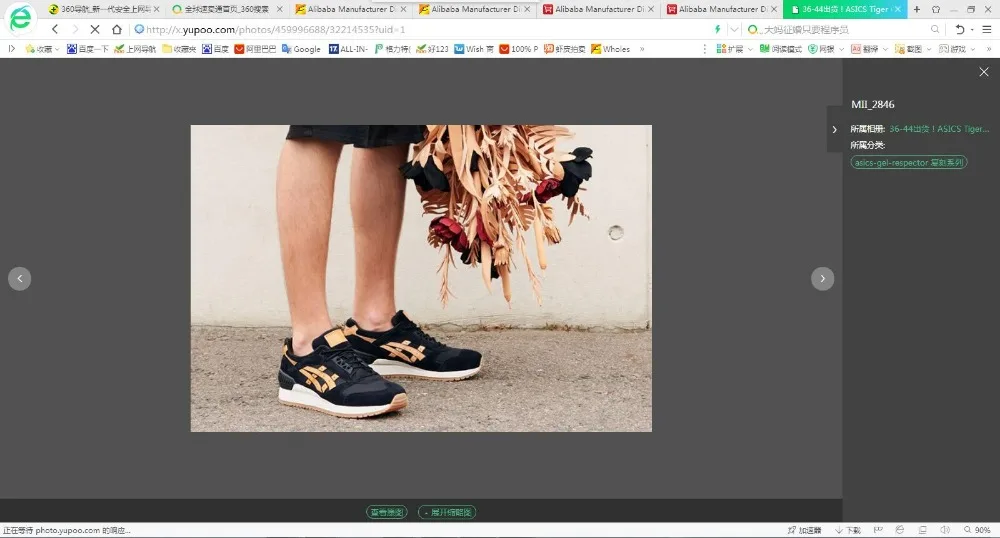Open the 虾皮拍卖 bookmark

[x=564, y=49]
